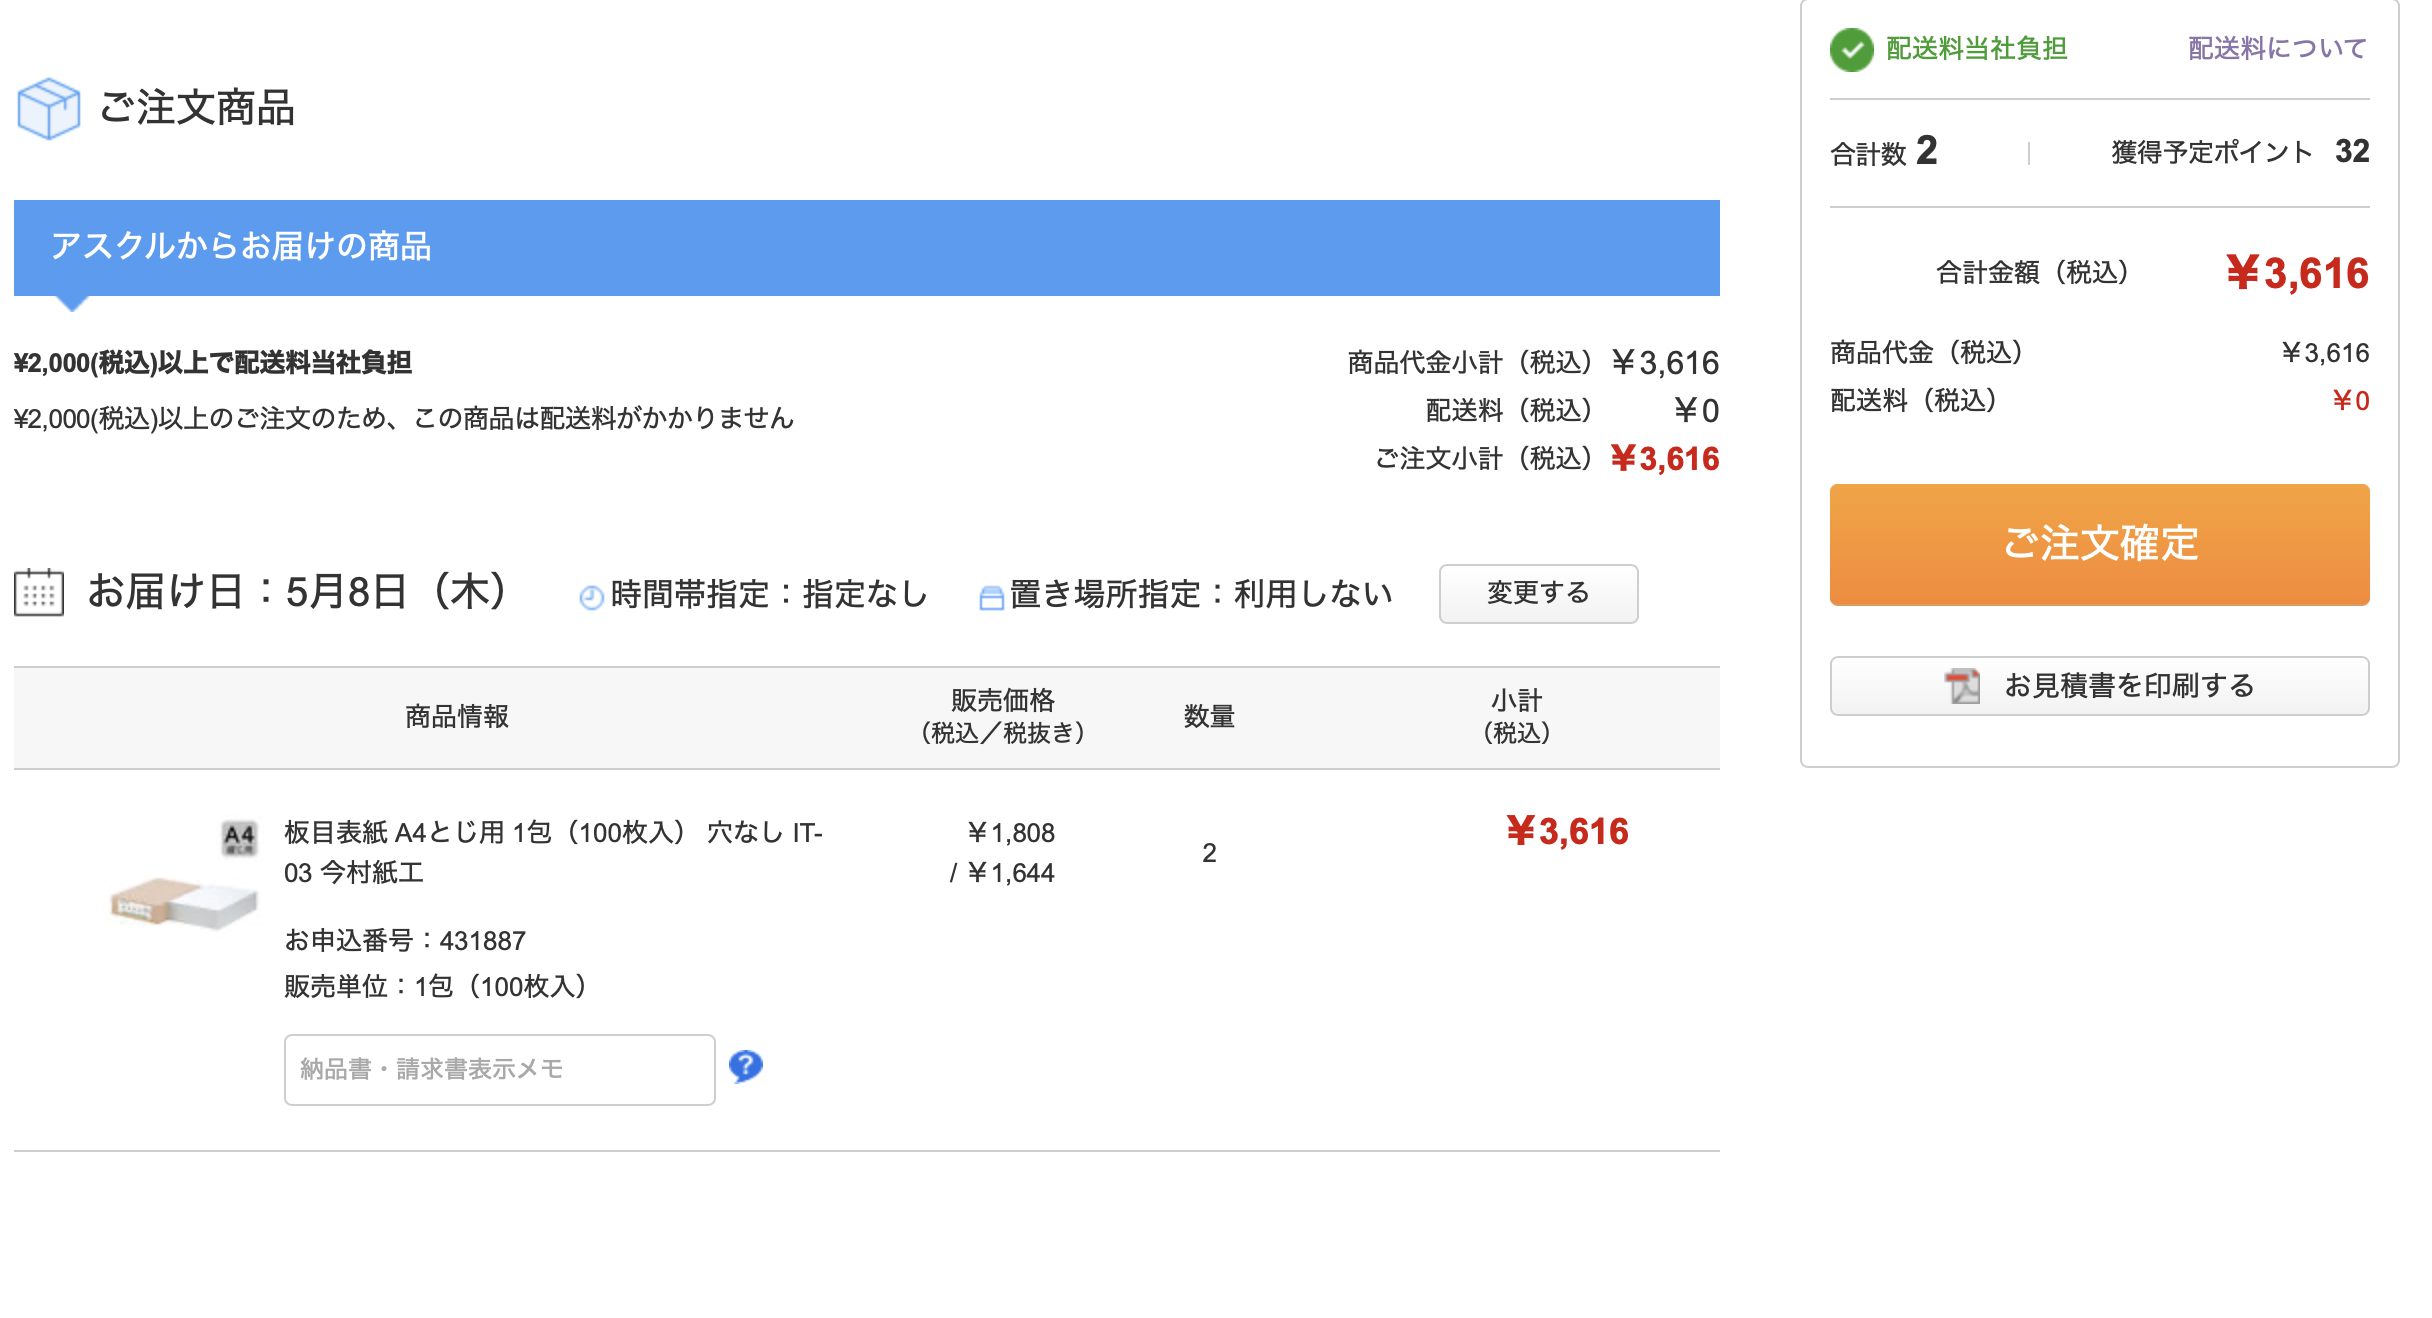The image size is (2432, 1318).
Task: Click the A4 size badge icon
Action: point(239,837)
